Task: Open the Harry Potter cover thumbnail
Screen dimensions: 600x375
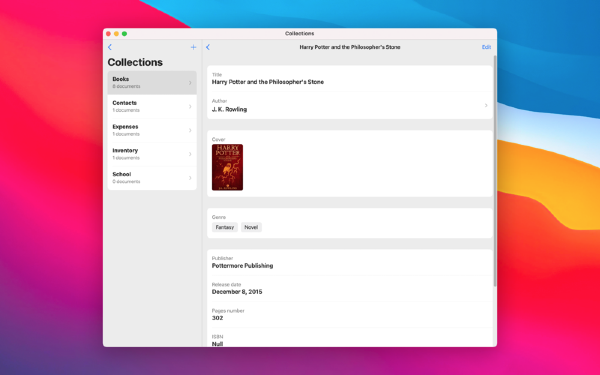Action: coord(227,167)
